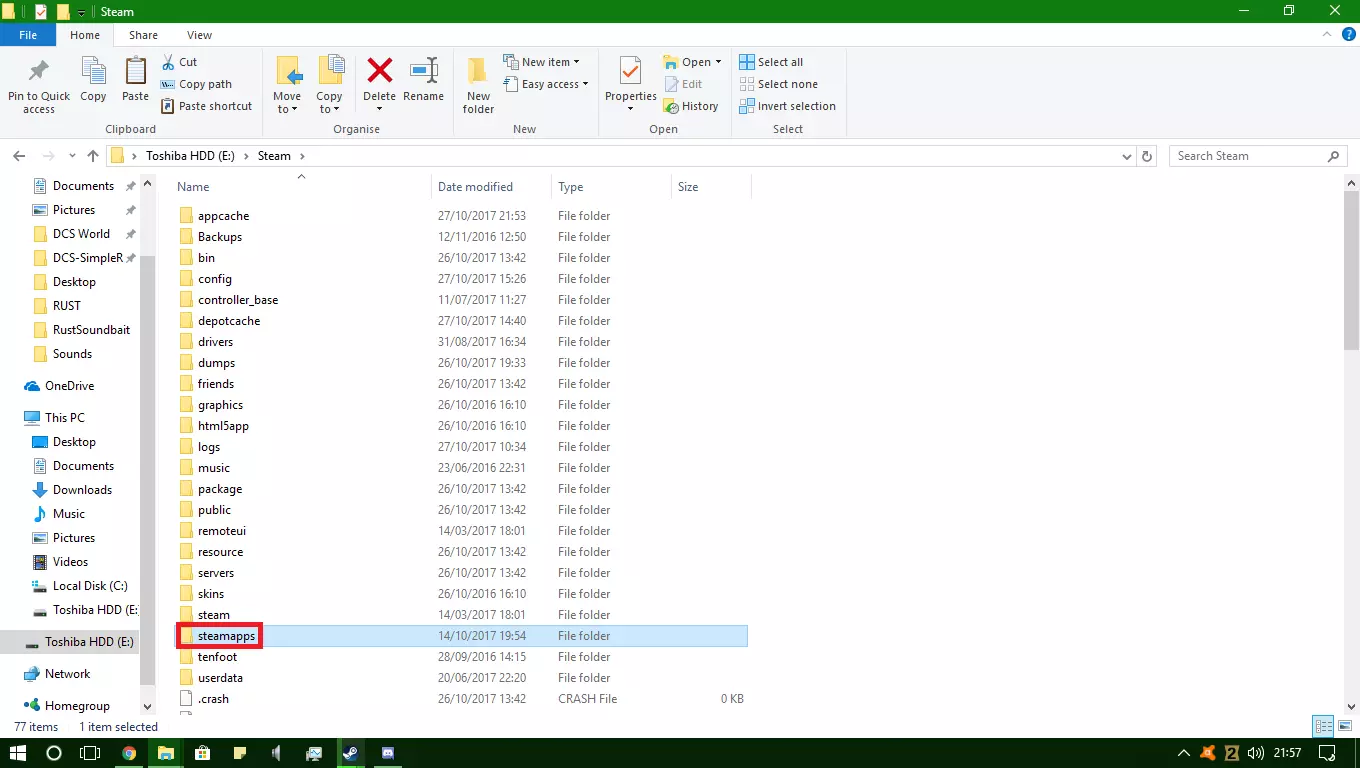Open Google Chrome from the taskbar

pyautogui.click(x=129, y=753)
